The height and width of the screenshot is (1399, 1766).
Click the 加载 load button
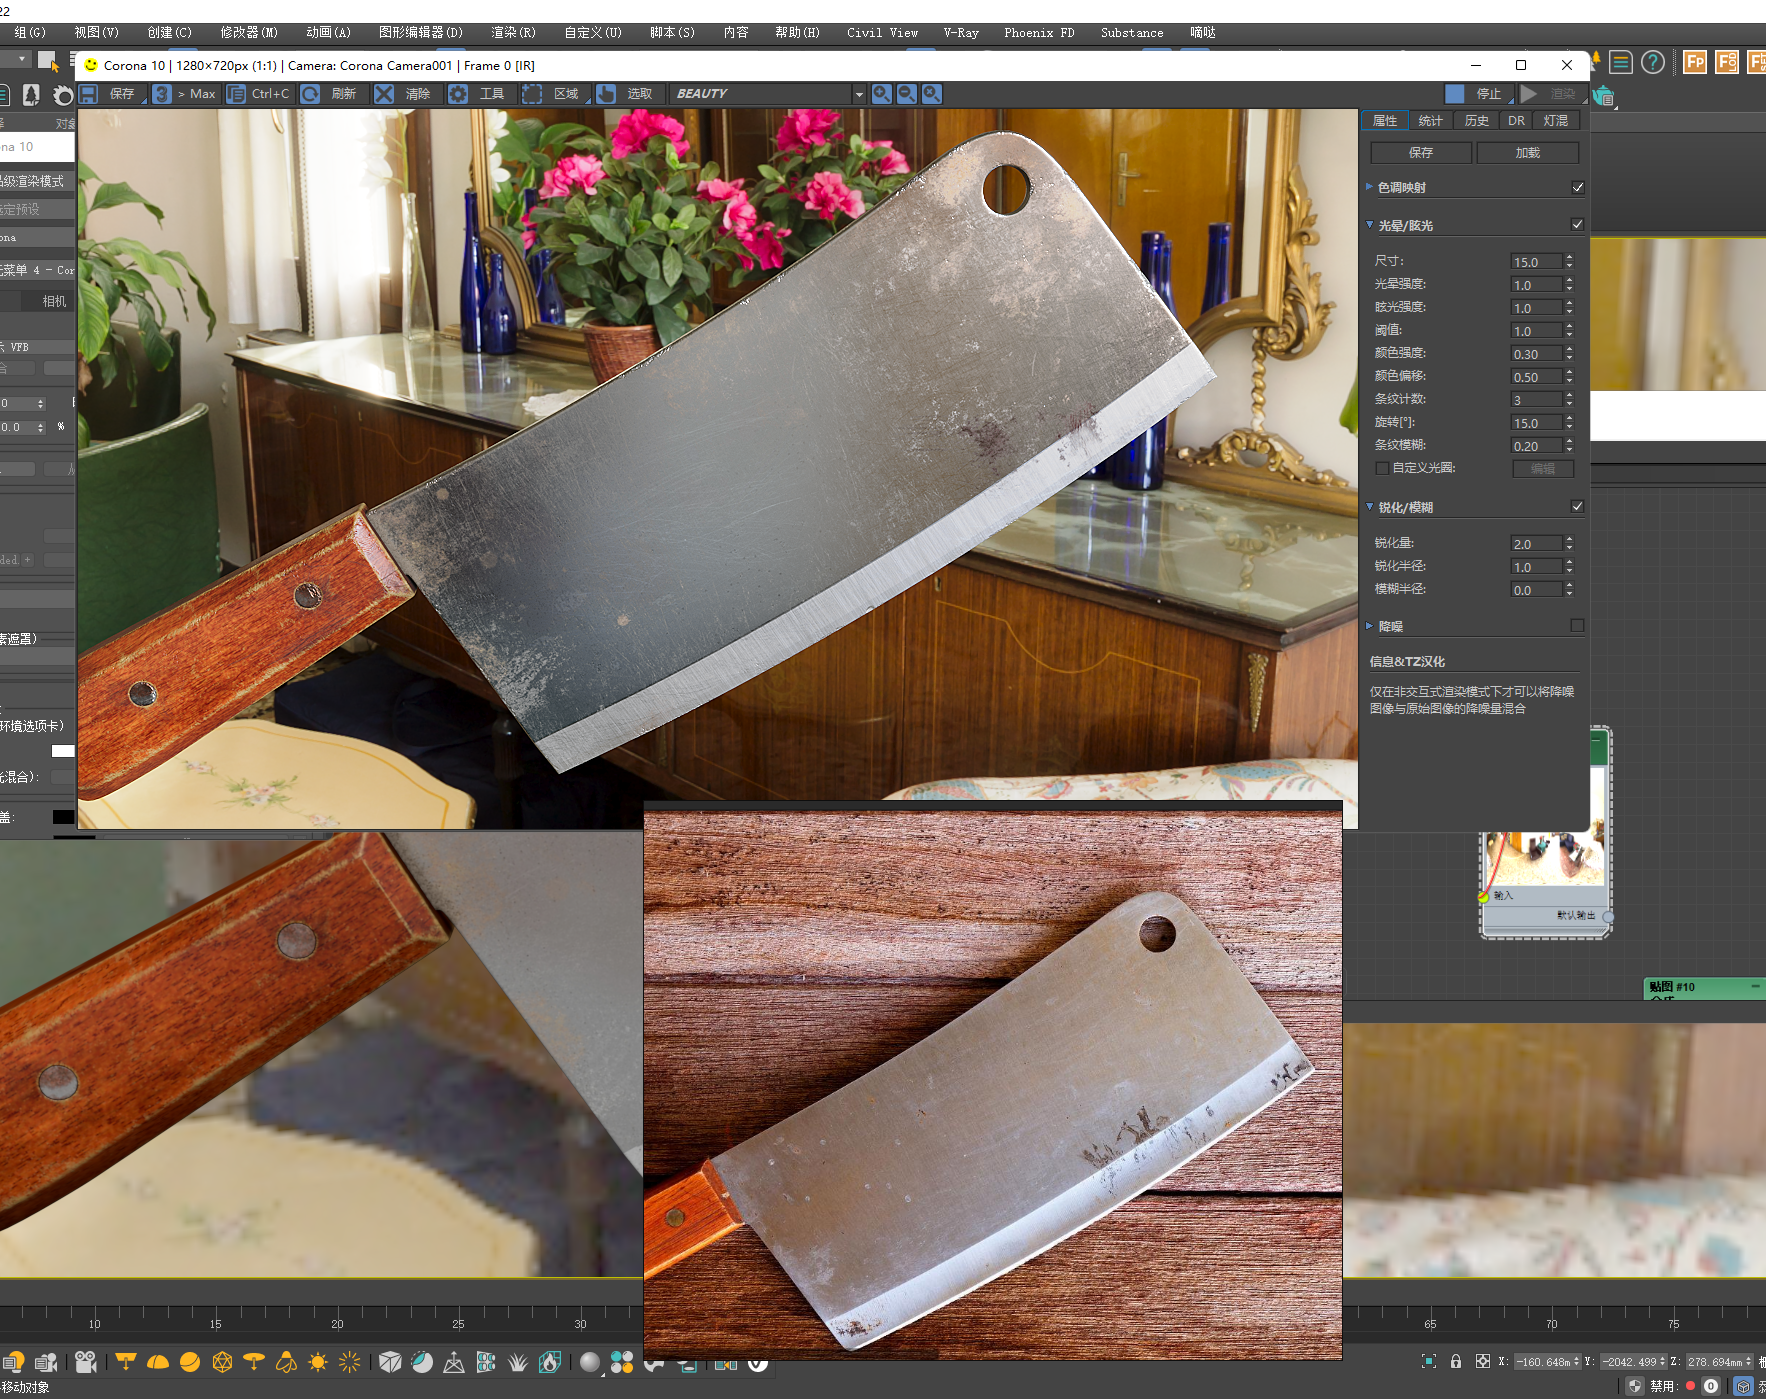1527,153
